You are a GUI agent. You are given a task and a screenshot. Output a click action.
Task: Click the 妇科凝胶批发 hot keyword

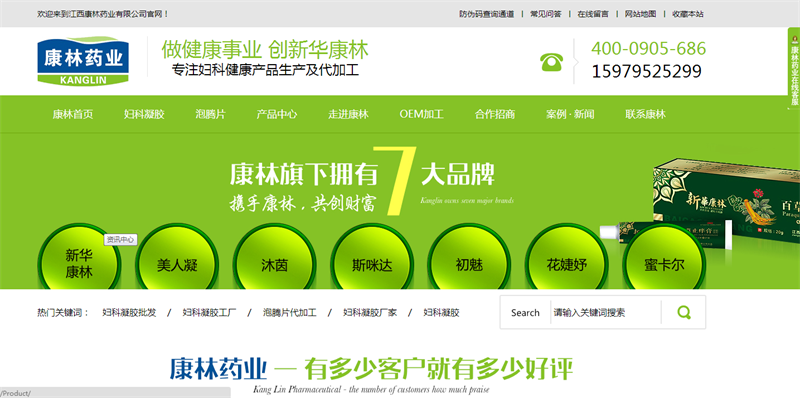click(129, 312)
